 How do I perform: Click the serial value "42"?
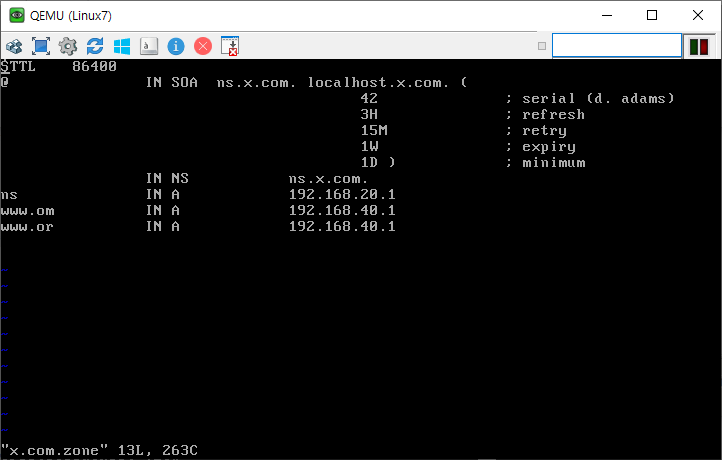click(x=369, y=98)
